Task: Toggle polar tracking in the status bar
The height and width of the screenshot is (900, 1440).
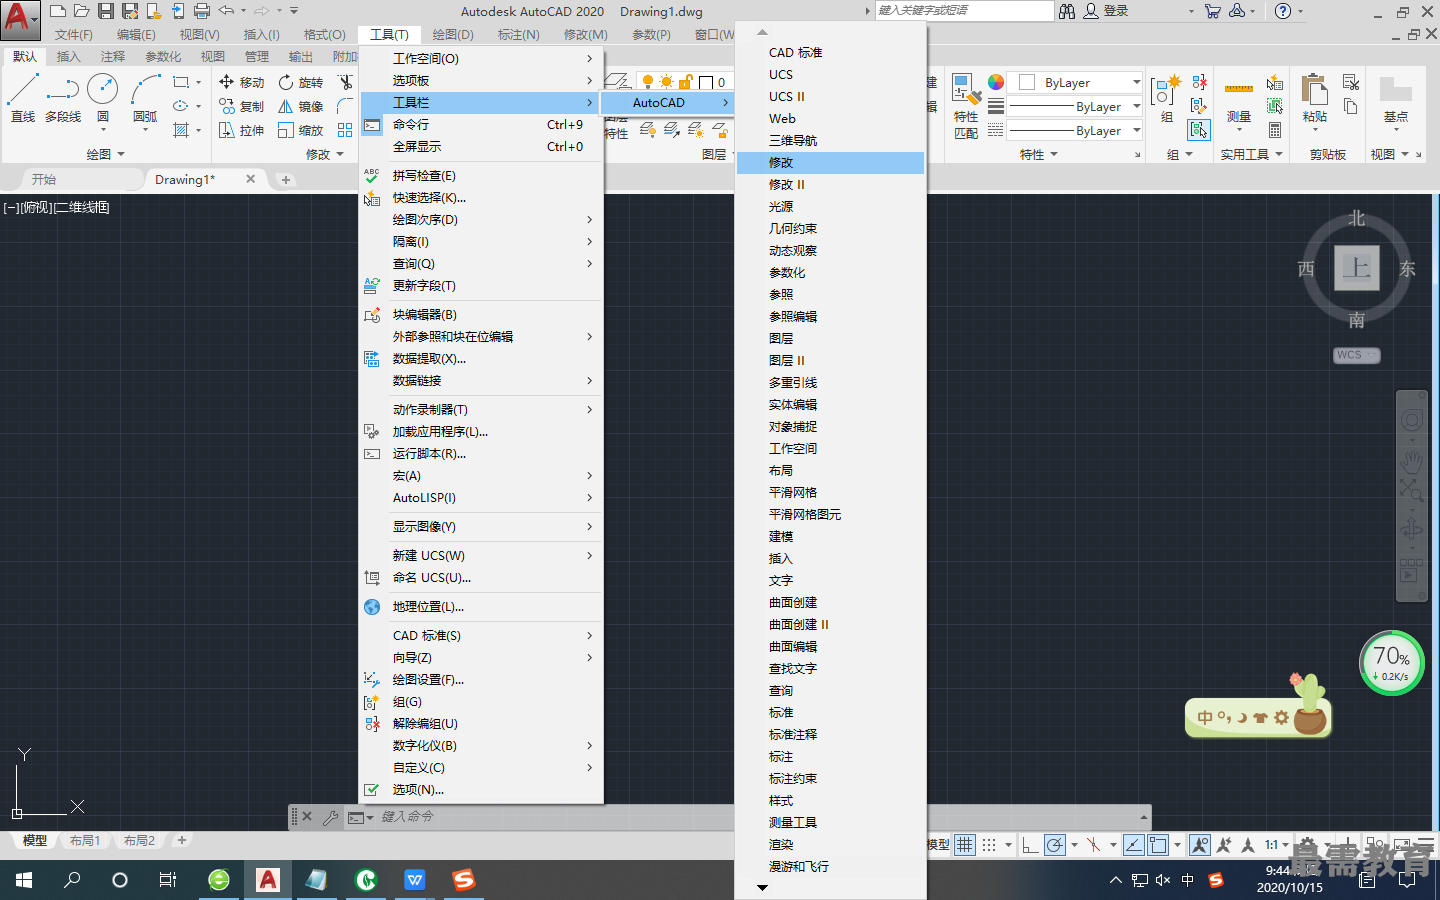Action: (x=1054, y=845)
